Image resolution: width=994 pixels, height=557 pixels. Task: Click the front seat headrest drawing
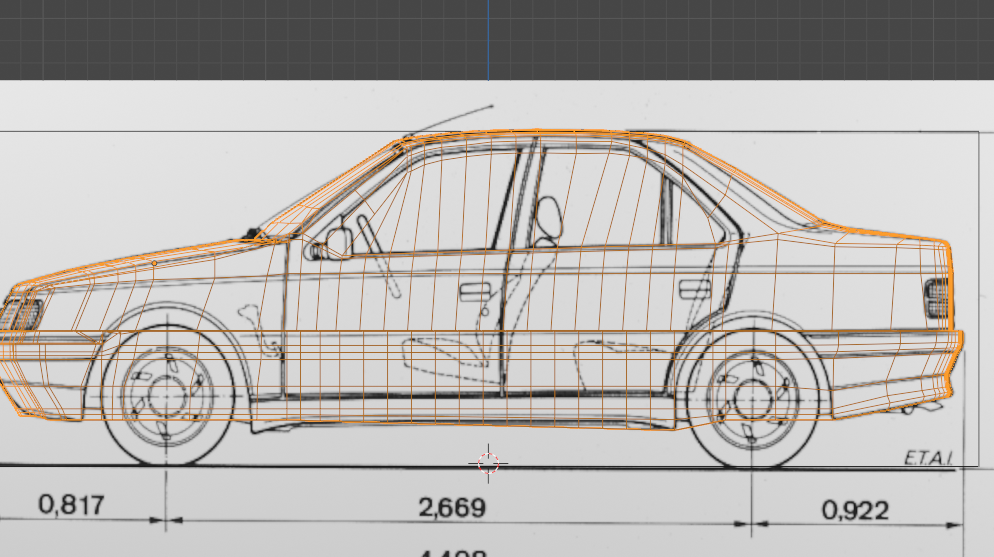click(548, 219)
